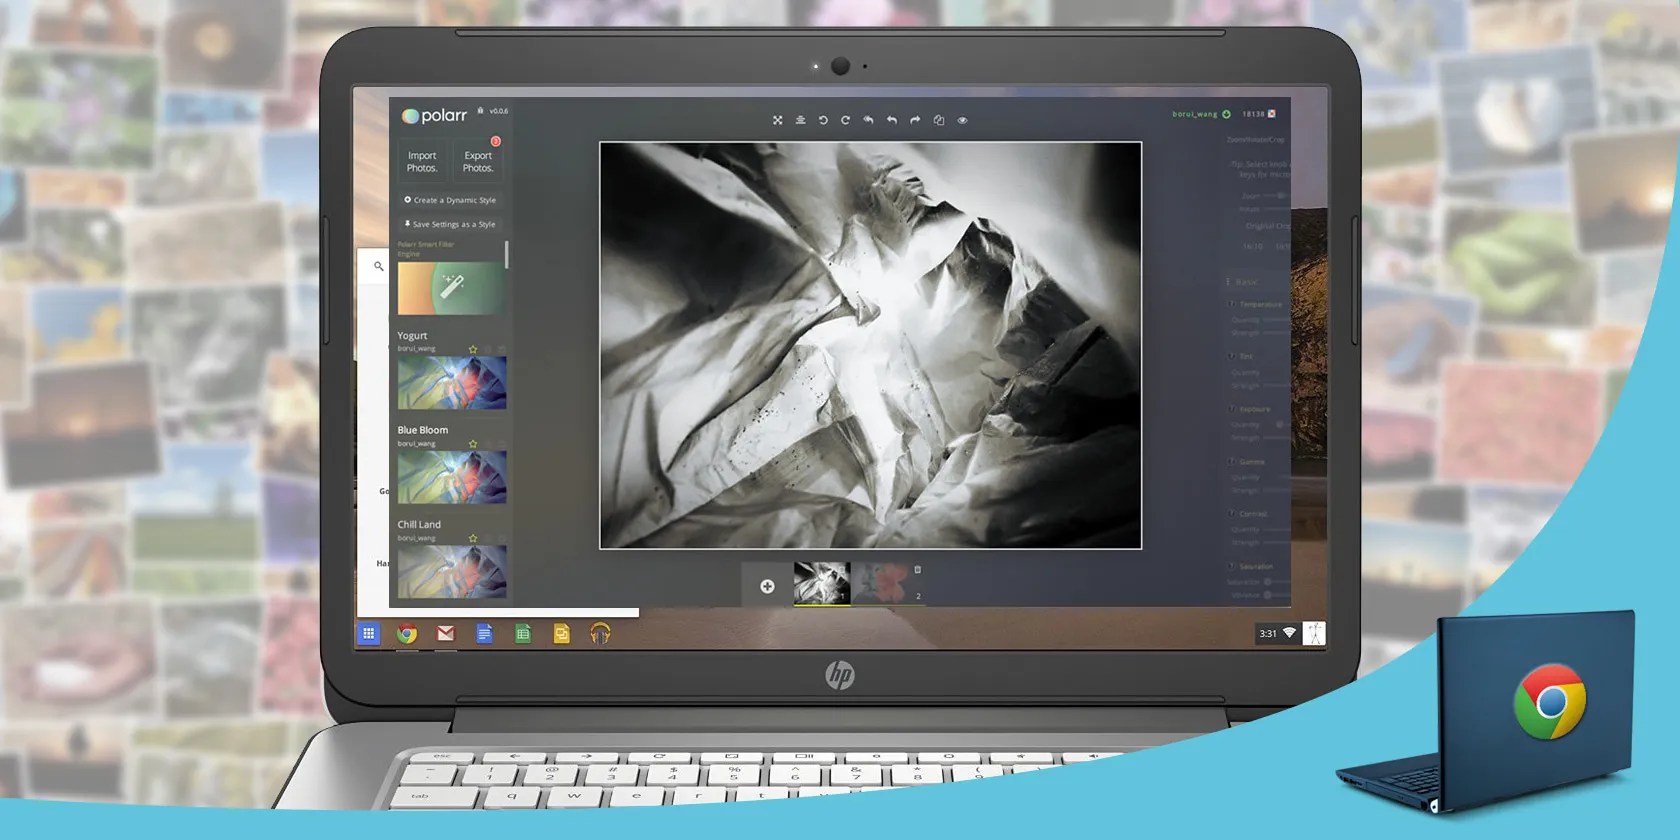This screenshot has height=840, width=1680.
Task: Open Google Play Music headphones icon
Action: pyautogui.click(x=600, y=633)
